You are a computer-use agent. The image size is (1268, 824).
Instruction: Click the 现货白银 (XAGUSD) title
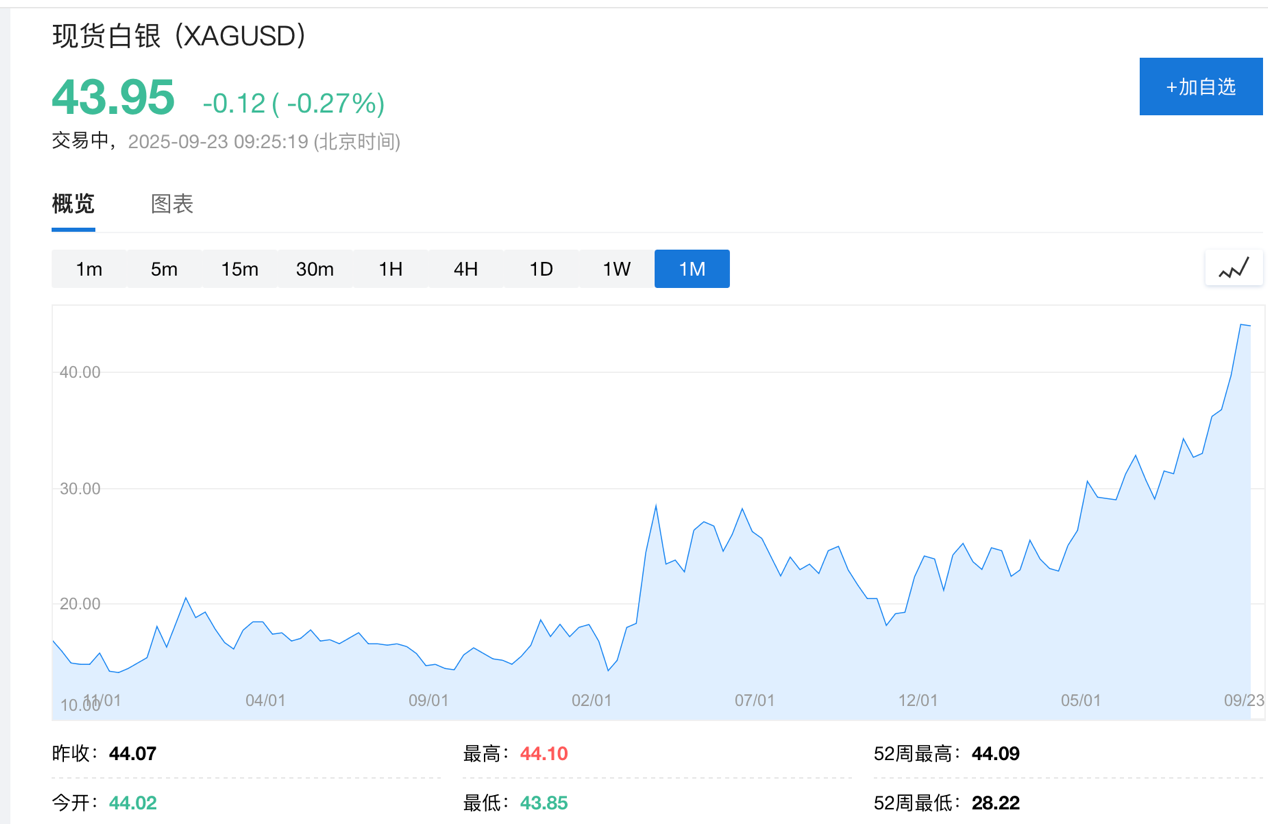click(x=176, y=36)
